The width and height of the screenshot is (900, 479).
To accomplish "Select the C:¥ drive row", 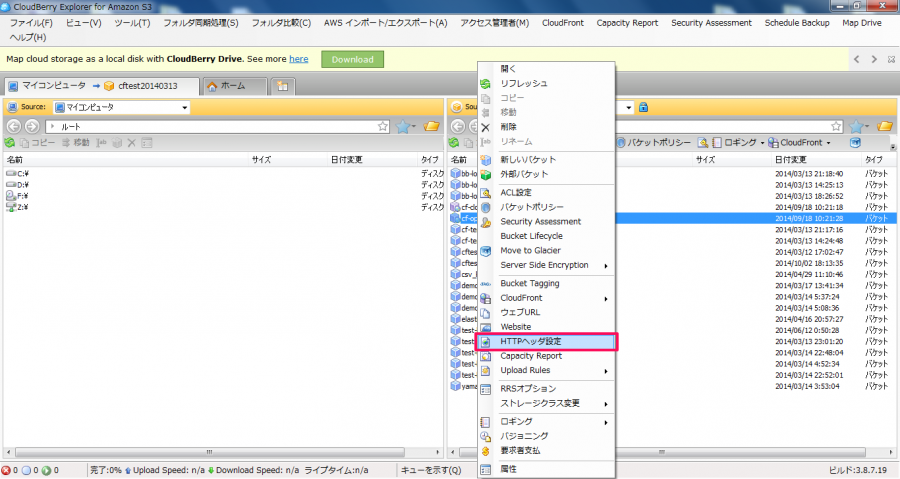I will coord(224,173).
